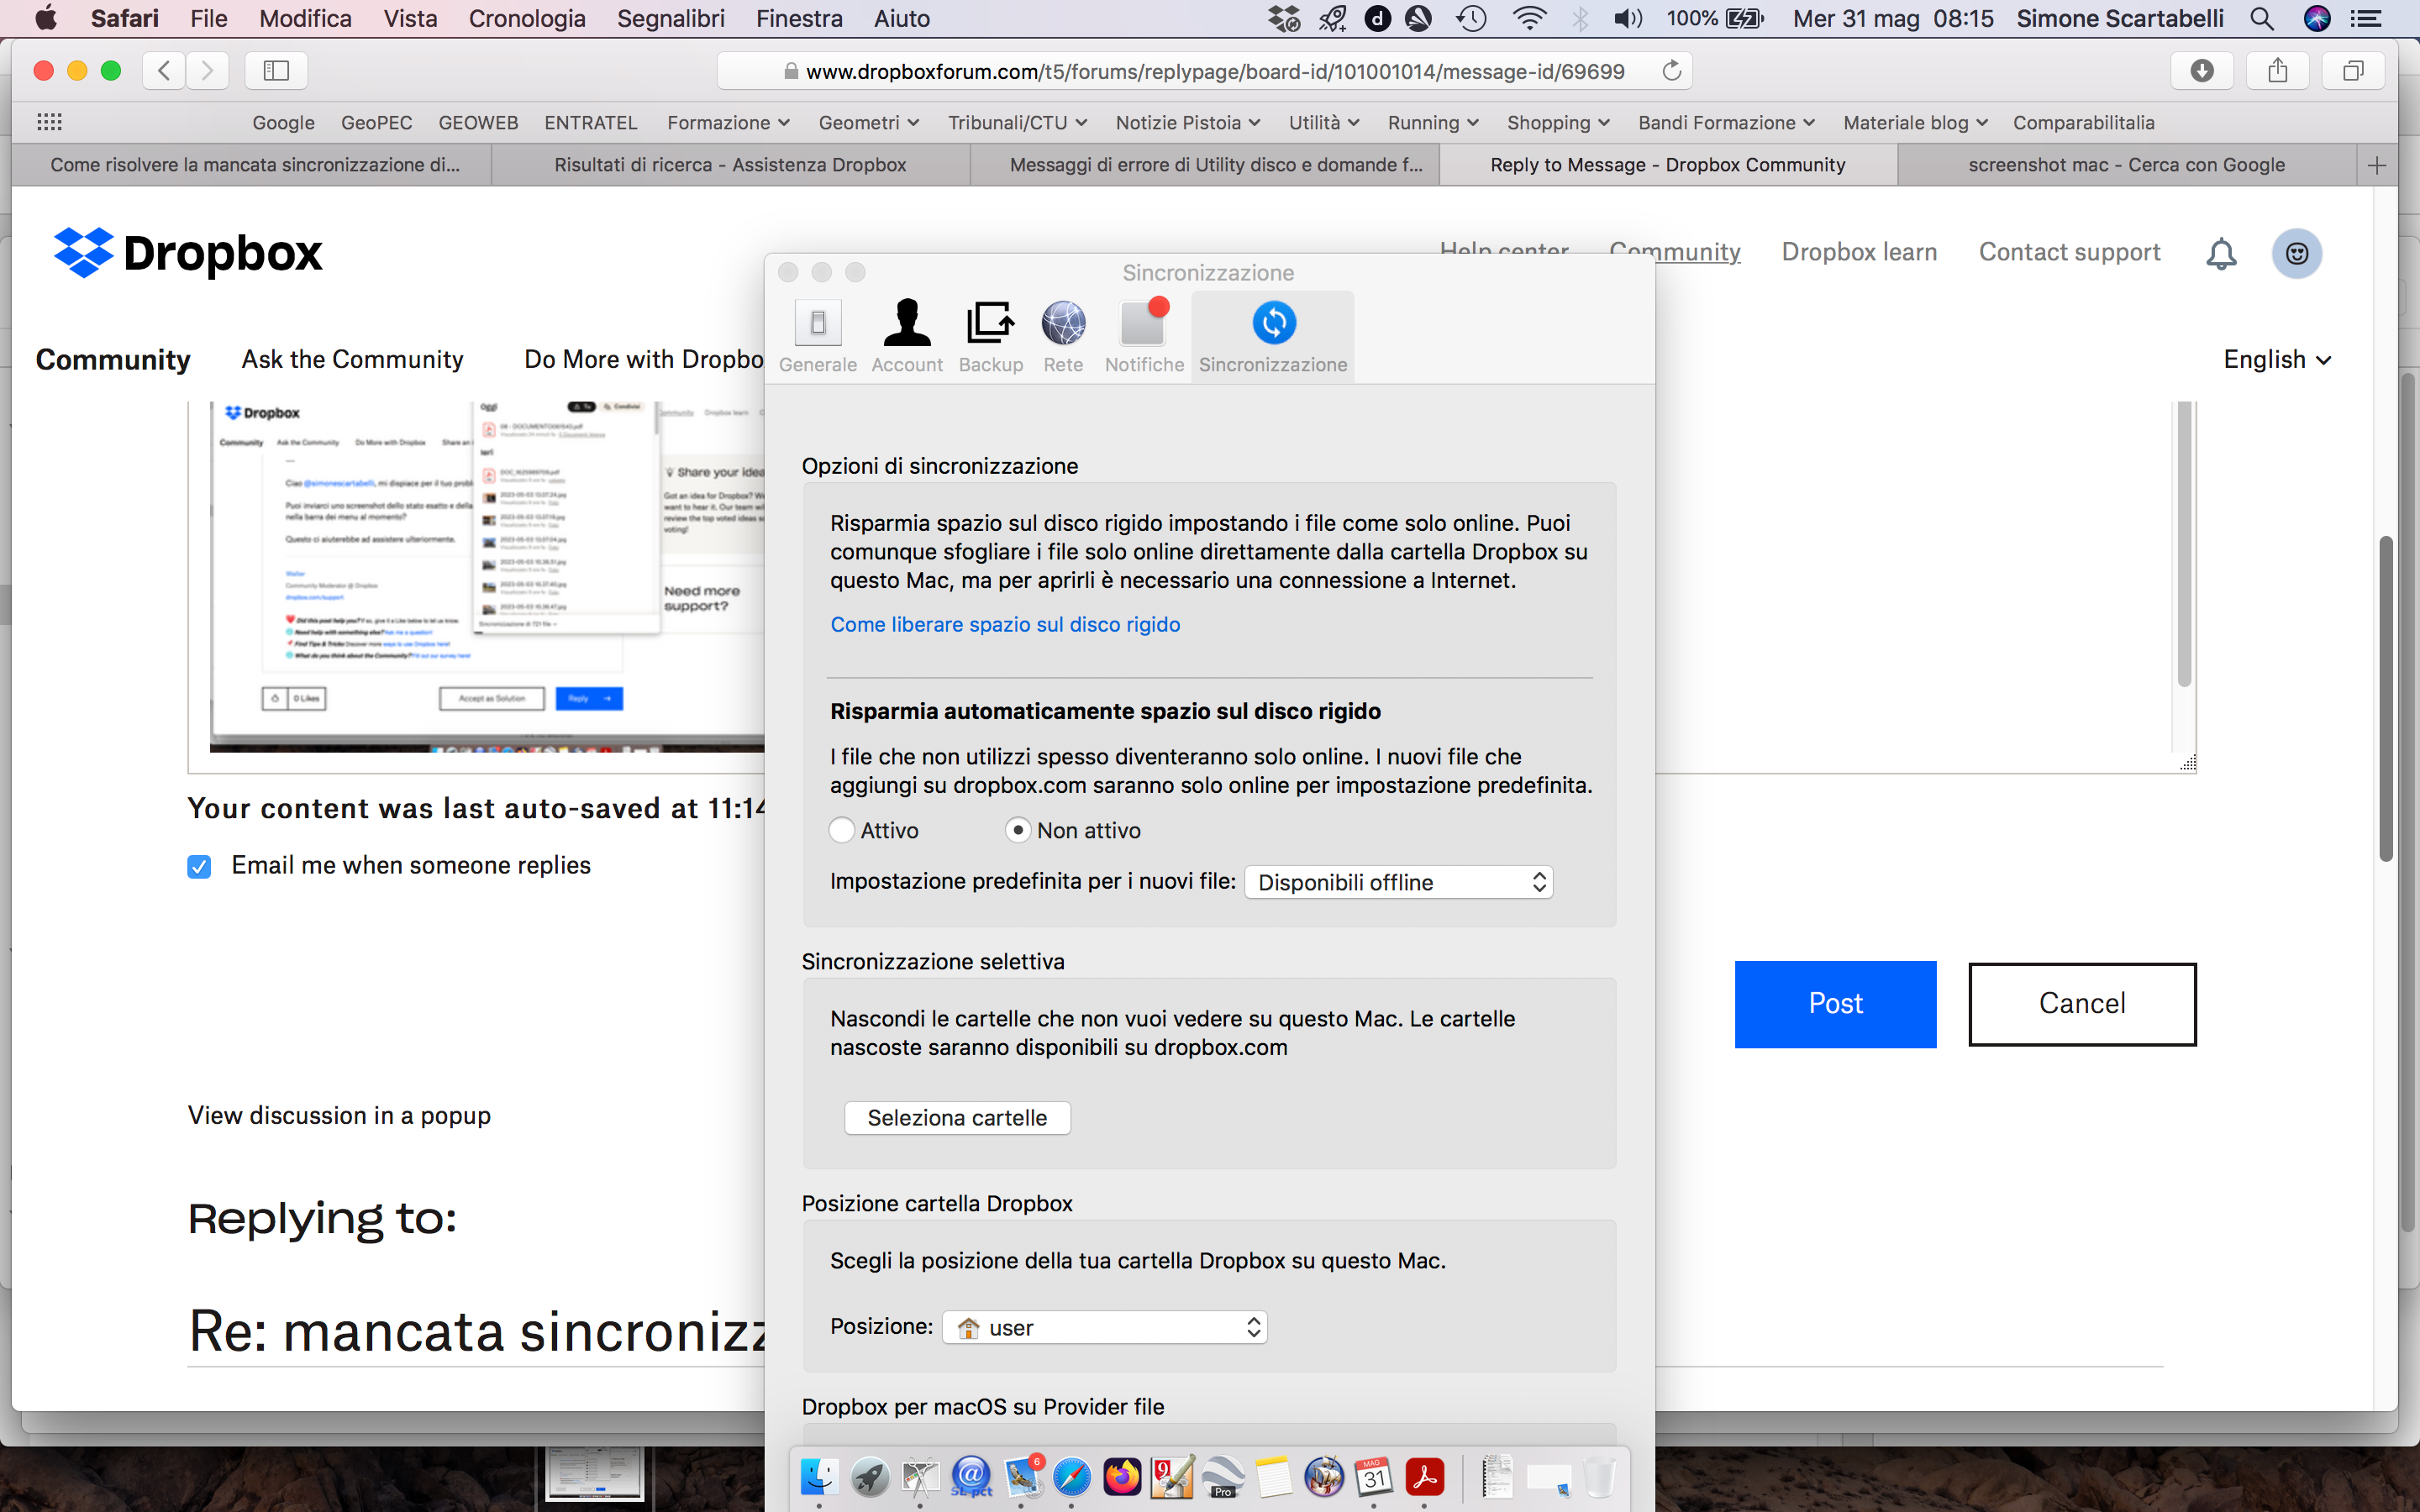
Task: Show Safari tab overview
Action: (2353, 70)
